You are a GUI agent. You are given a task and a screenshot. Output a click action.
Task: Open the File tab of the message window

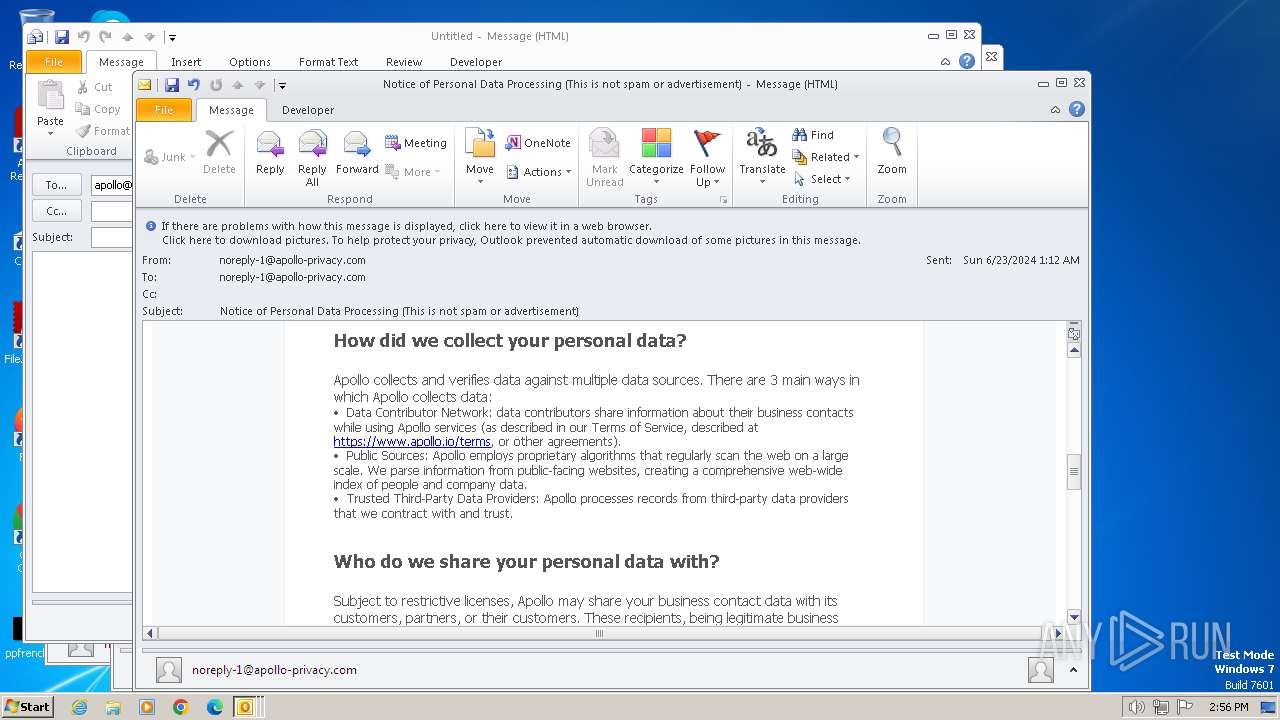(164, 110)
